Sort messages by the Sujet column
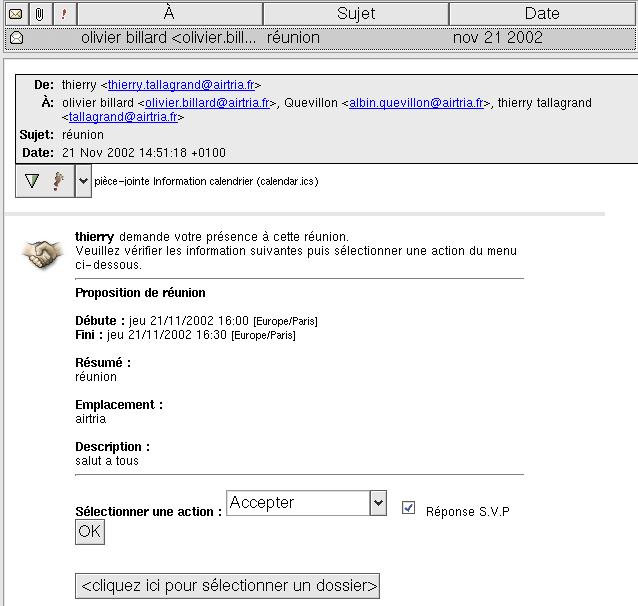Viewport: 638px width, 606px height. (356, 14)
